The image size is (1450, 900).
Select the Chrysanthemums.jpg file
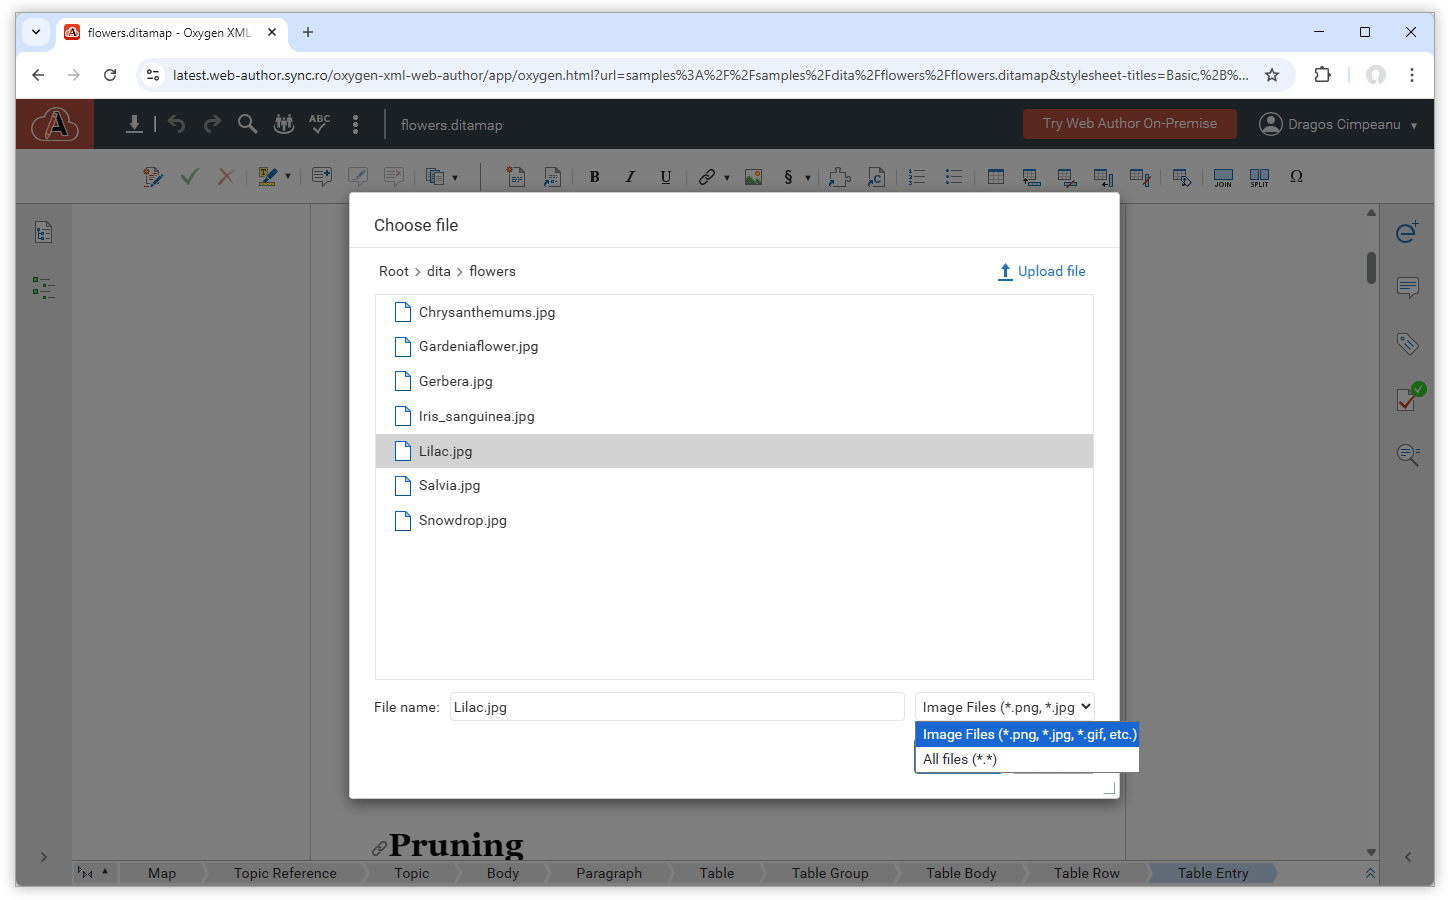[x=486, y=312]
